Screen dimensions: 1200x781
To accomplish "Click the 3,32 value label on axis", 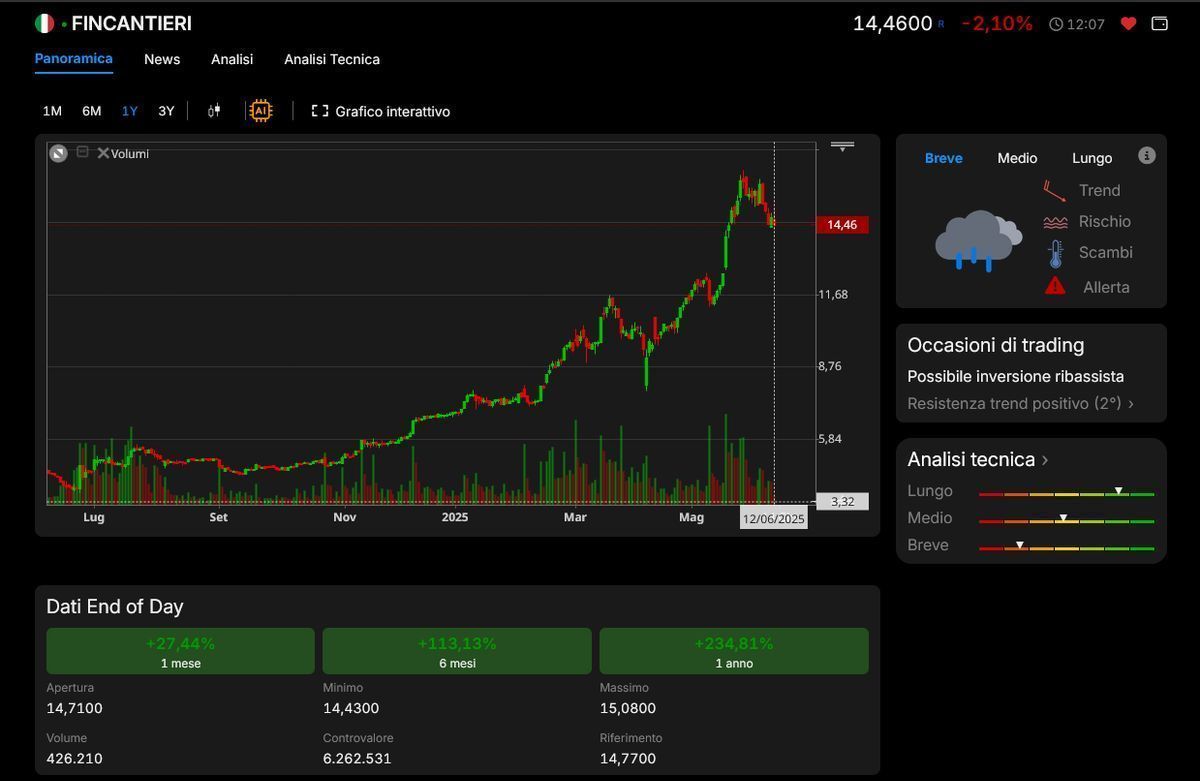I will (843, 502).
